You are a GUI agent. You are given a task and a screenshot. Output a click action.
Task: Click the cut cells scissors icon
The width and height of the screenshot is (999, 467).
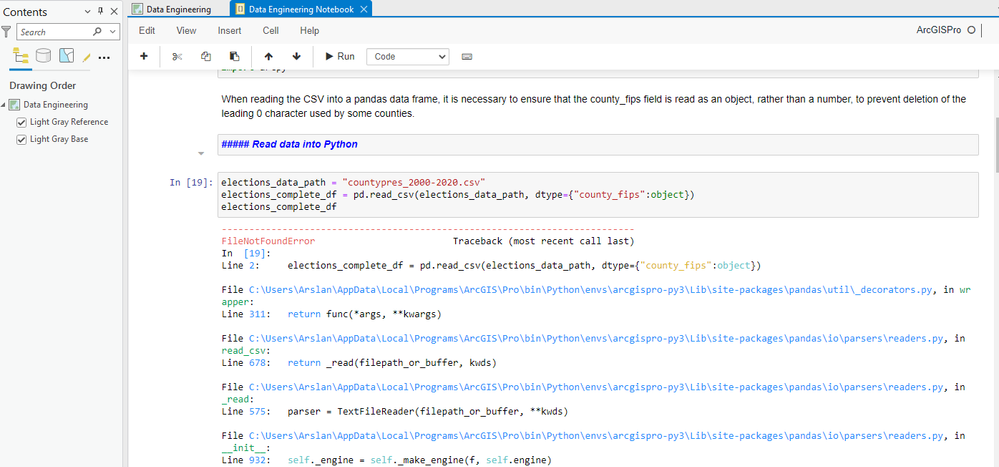[177, 57]
